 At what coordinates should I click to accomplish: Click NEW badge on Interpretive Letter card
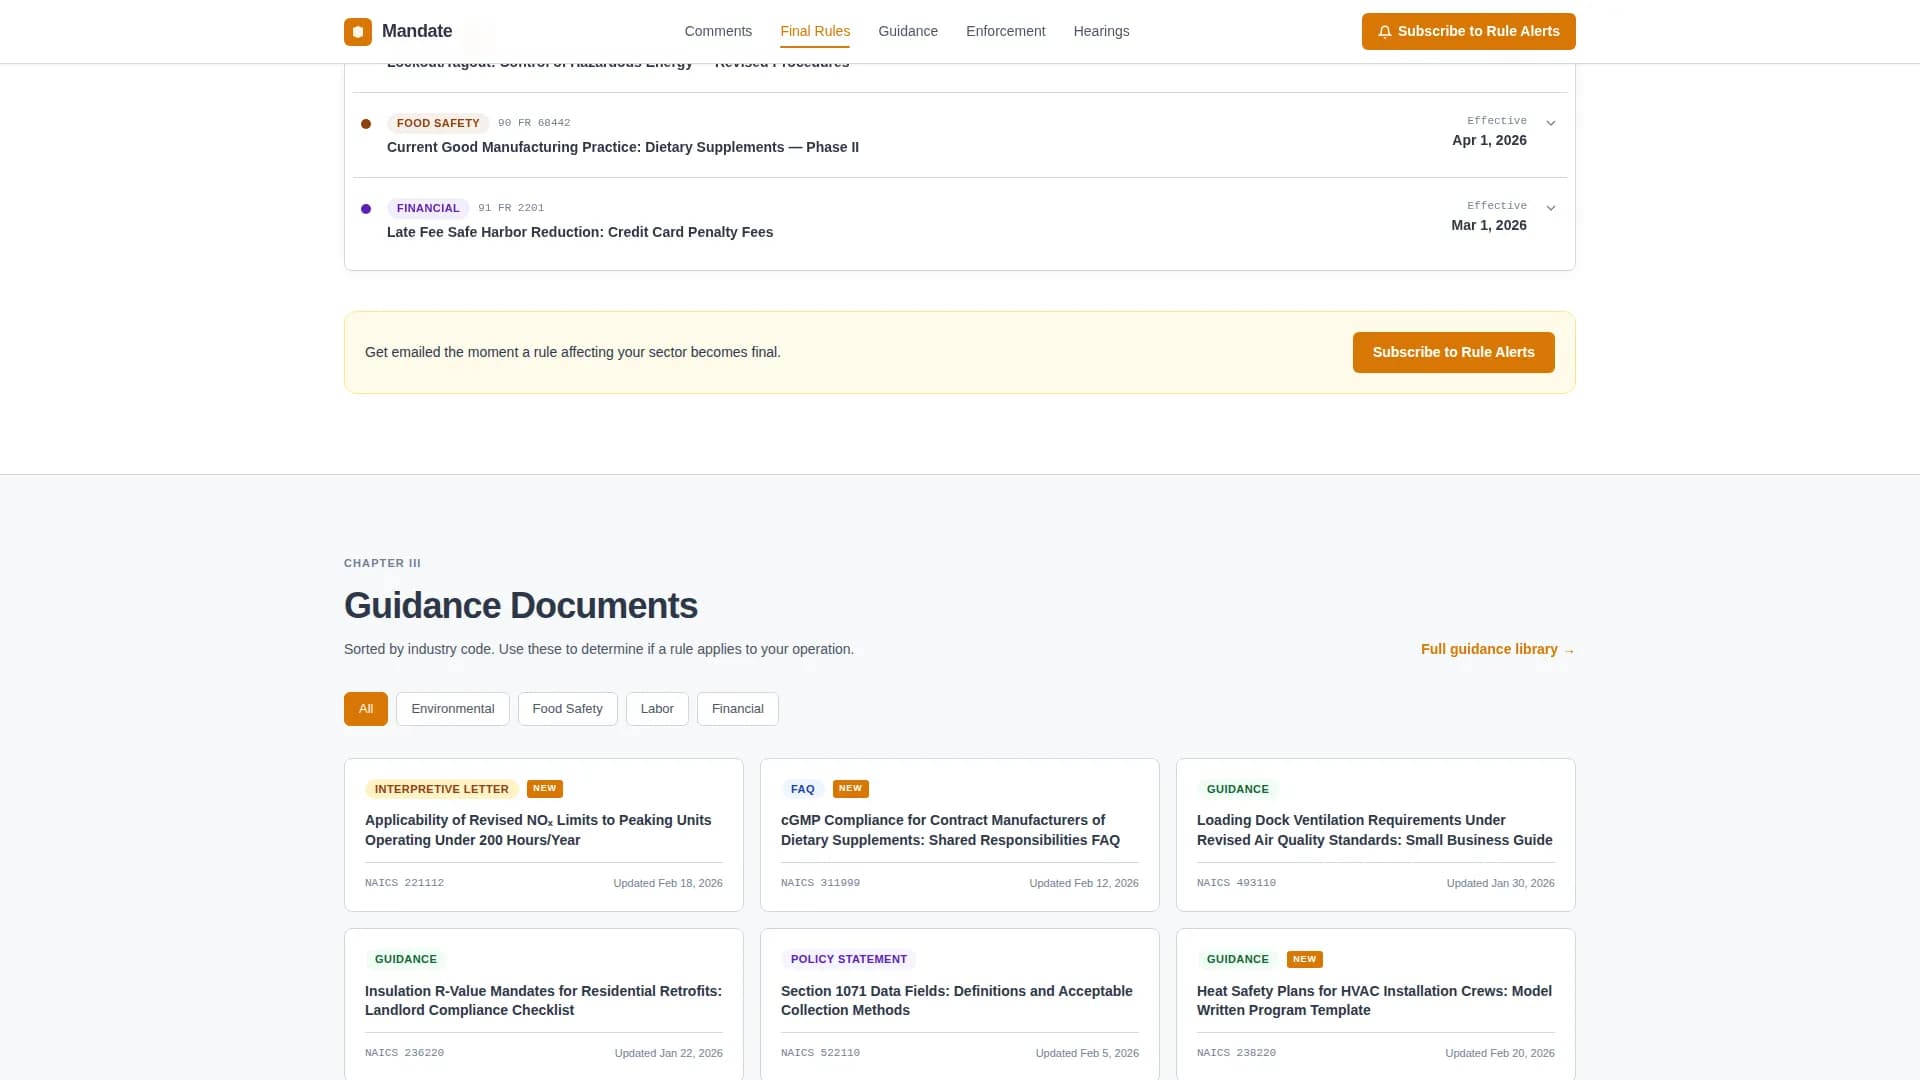(x=545, y=788)
